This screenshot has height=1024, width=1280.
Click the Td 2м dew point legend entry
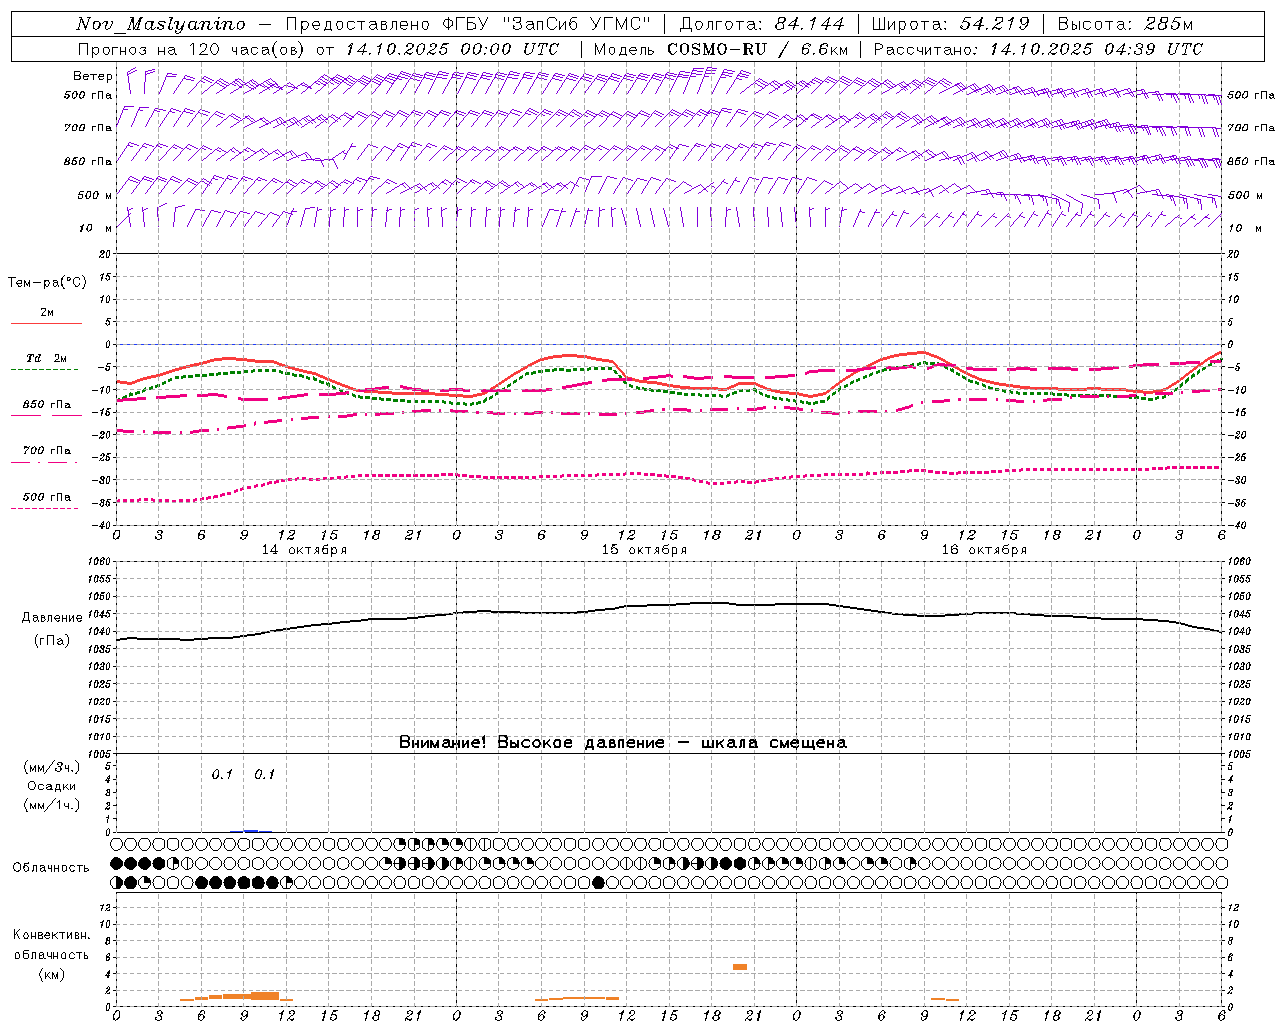point(46,358)
